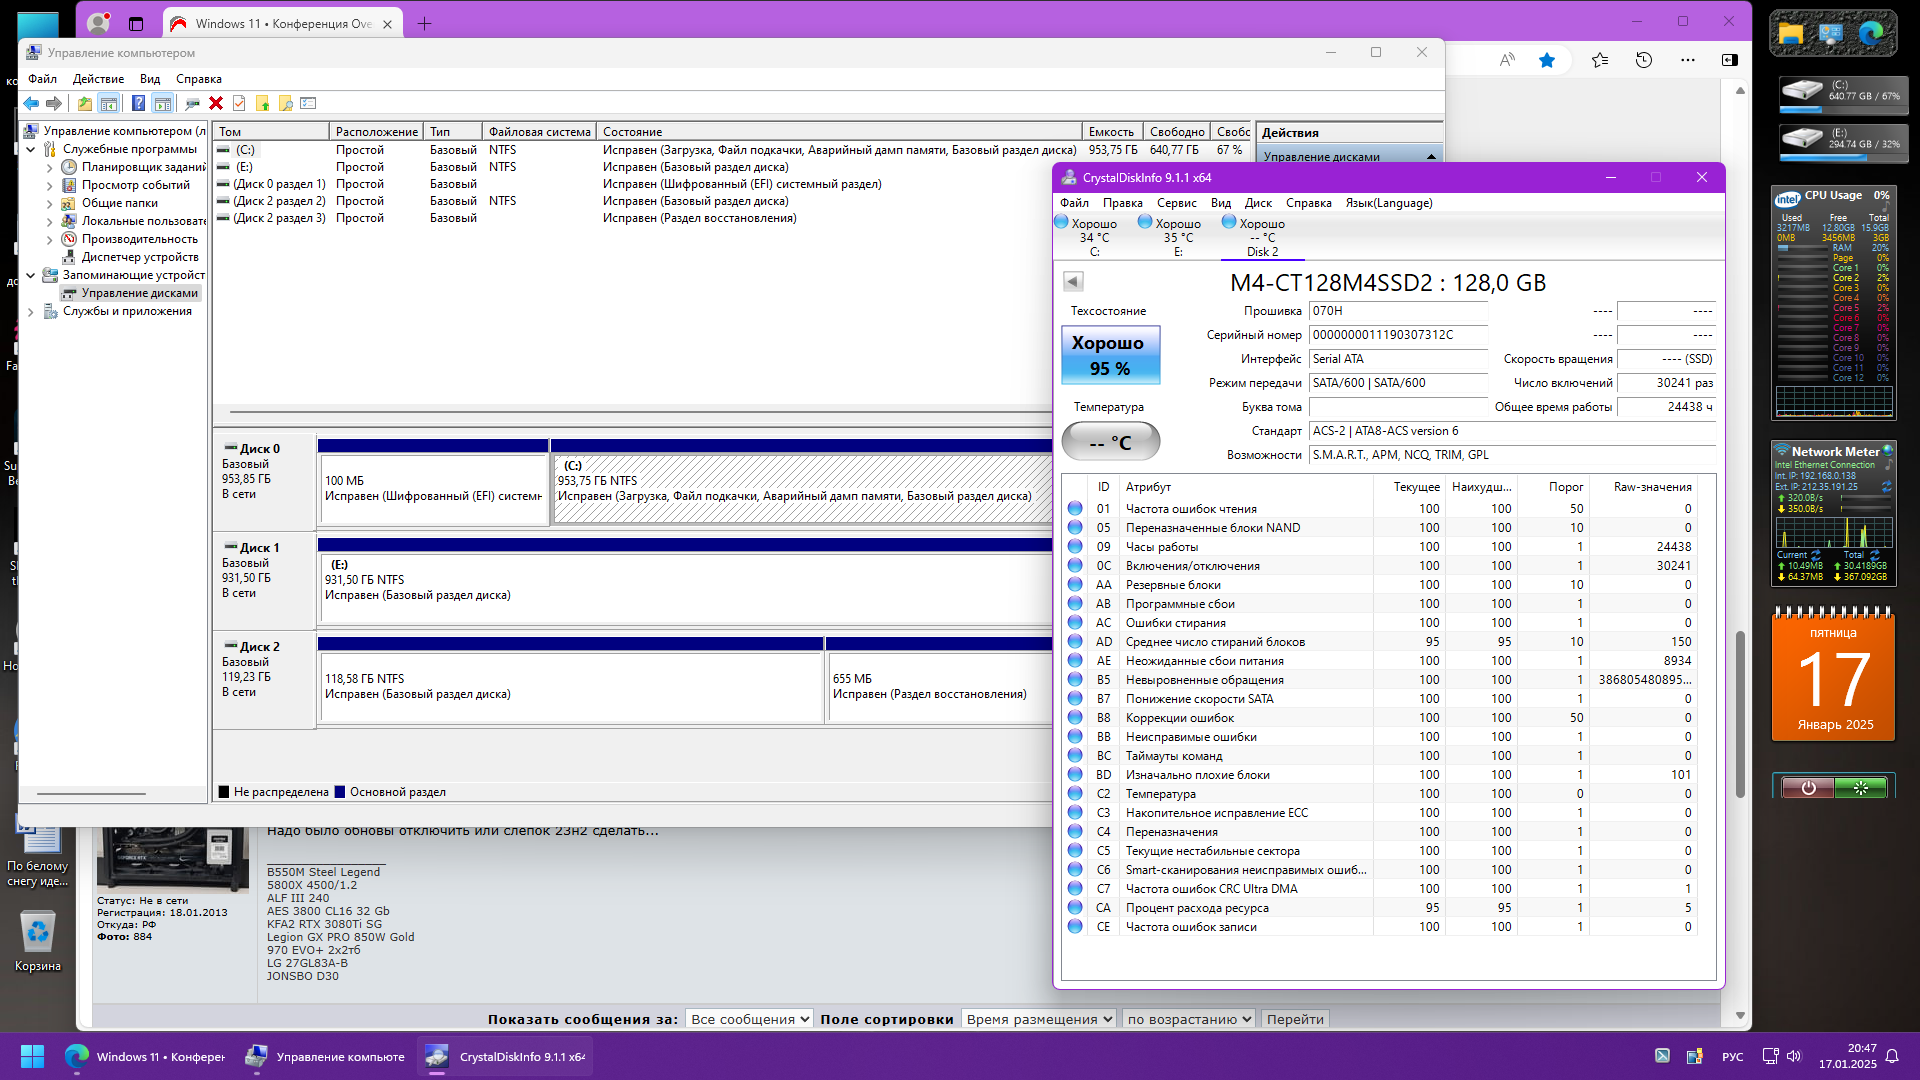Viewport: 1920px width, 1080px height.
Task: Expand the Планировщик заданий node
Action: pyautogui.click(x=50, y=167)
